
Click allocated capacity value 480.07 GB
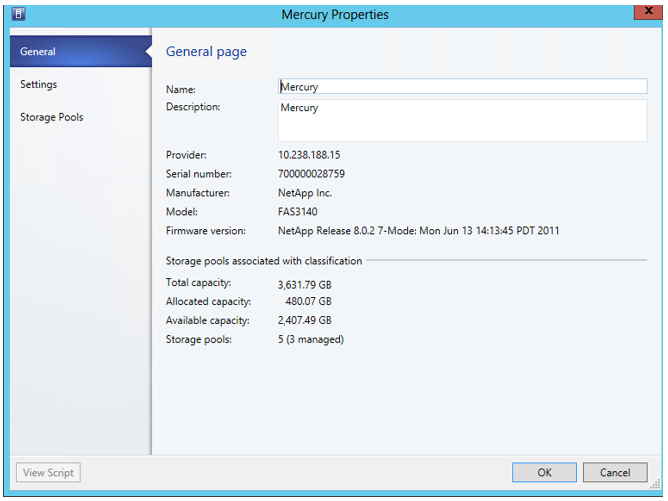pos(308,302)
